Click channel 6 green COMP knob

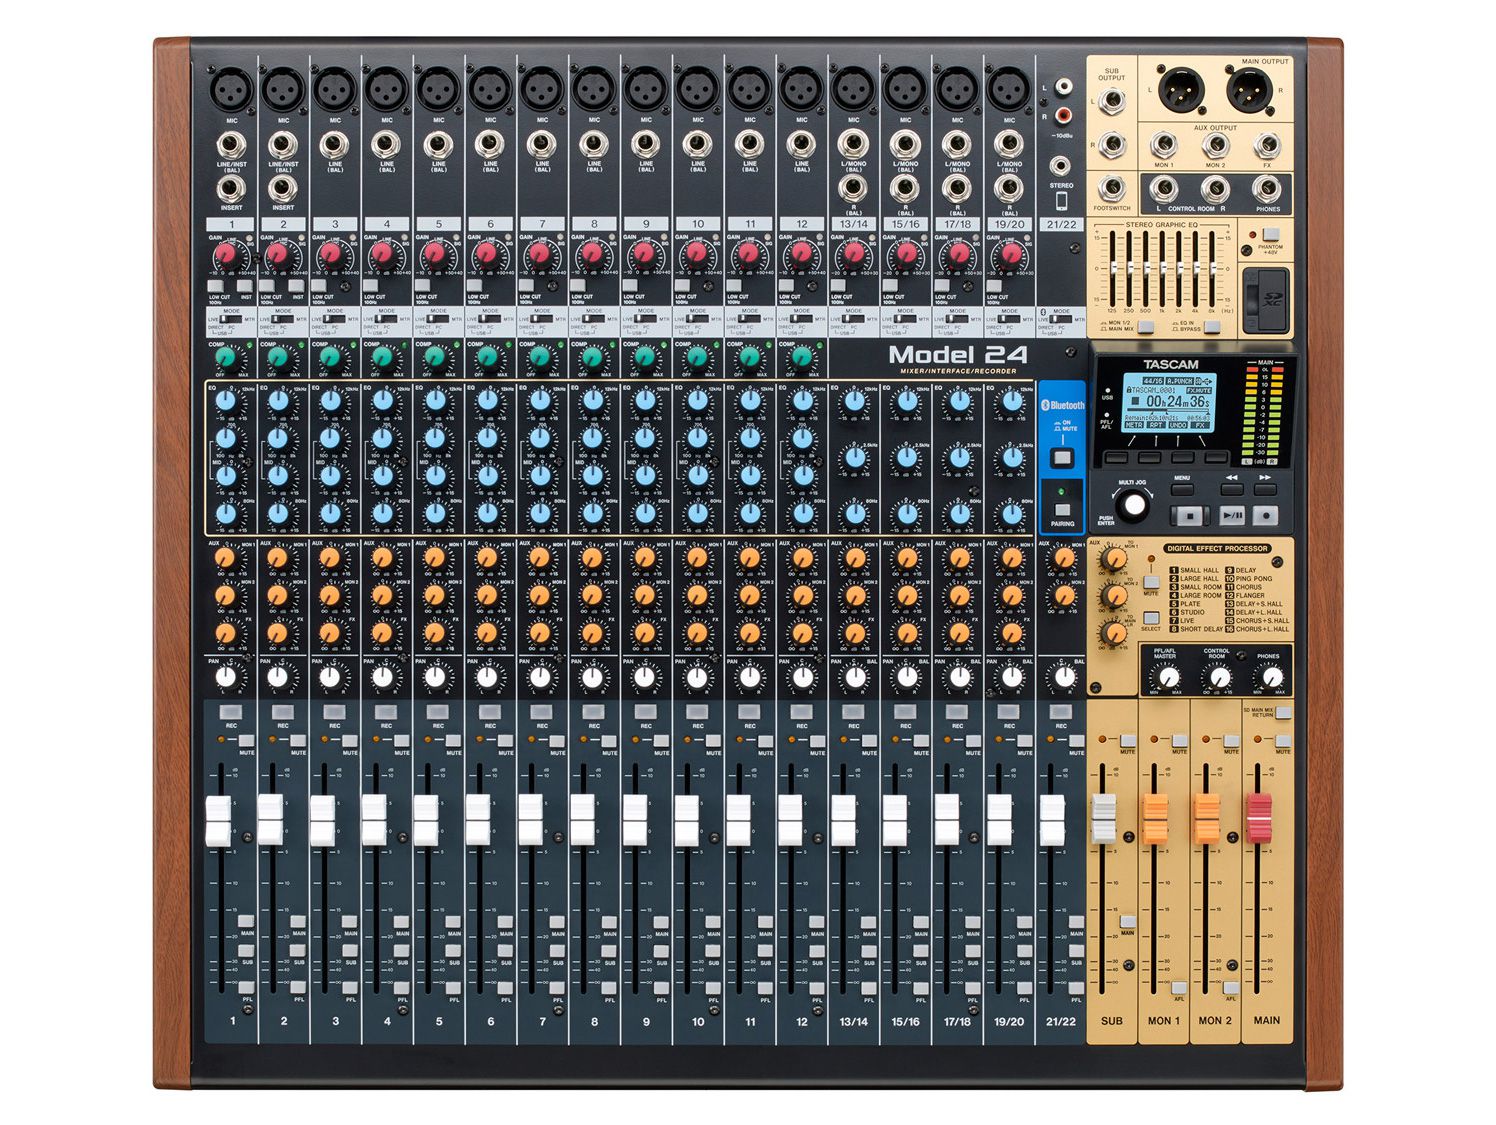[x=487, y=357]
